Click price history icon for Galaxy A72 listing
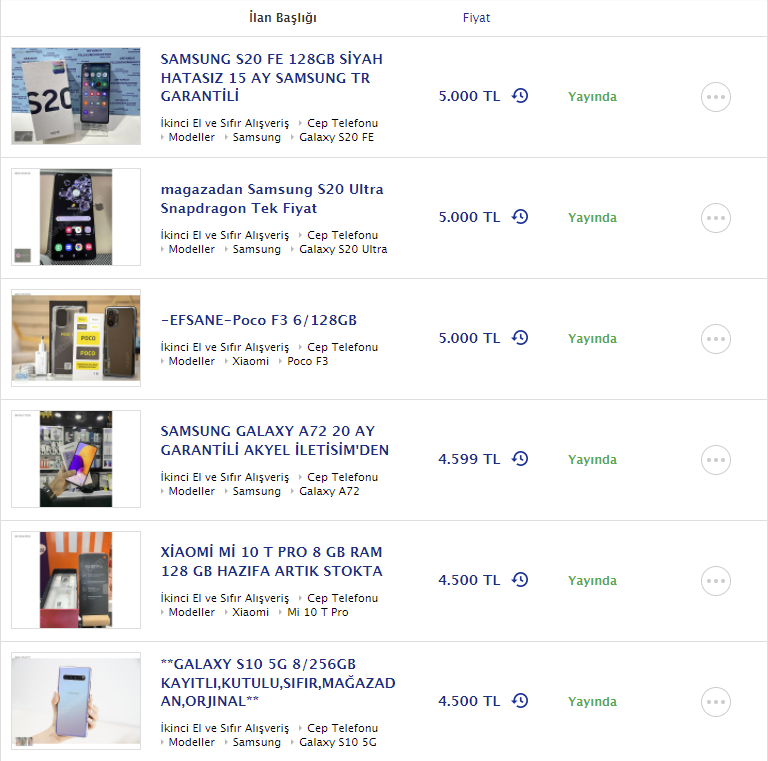This screenshot has width=768, height=761. pyautogui.click(x=520, y=458)
